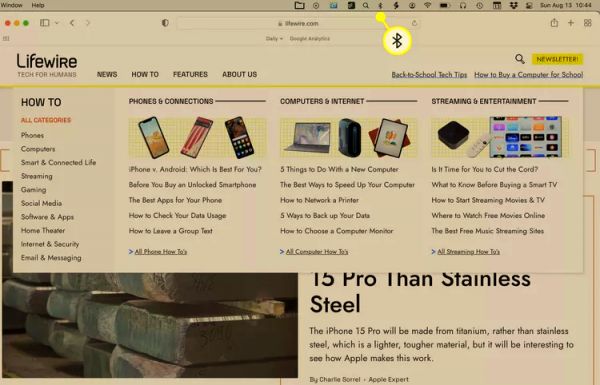The height and width of the screenshot is (385, 600).
Task: Click the NEWSLETTER! button
Action: tap(558, 59)
